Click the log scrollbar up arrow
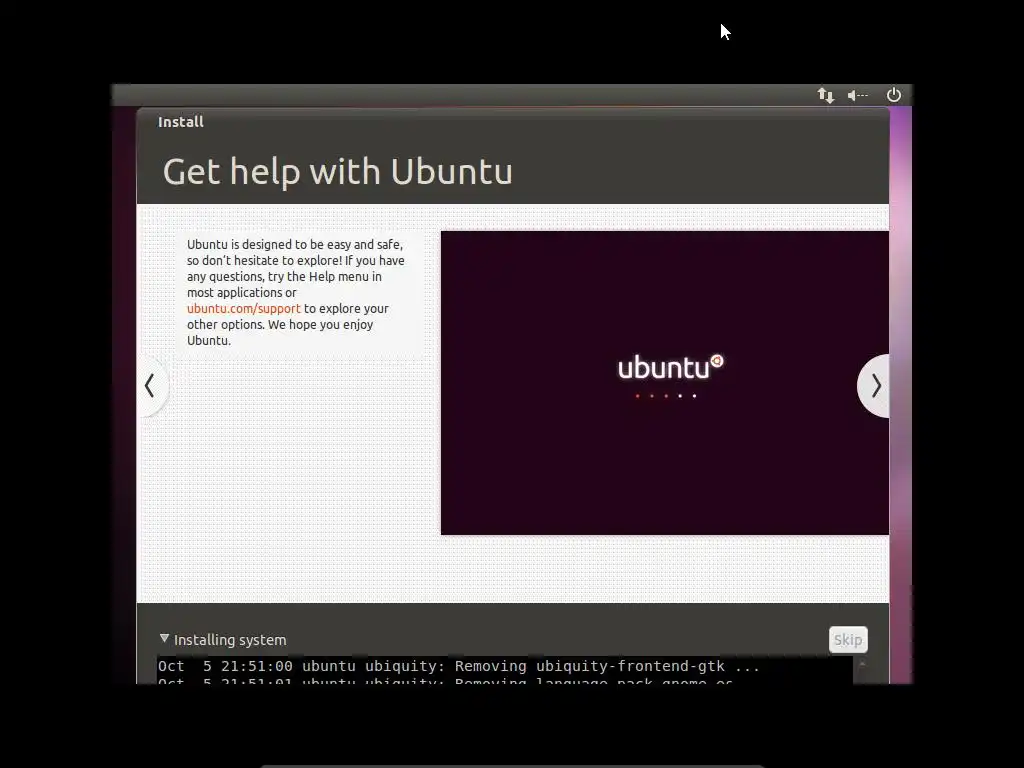Image resolution: width=1024 pixels, height=768 pixels. (x=861, y=664)
